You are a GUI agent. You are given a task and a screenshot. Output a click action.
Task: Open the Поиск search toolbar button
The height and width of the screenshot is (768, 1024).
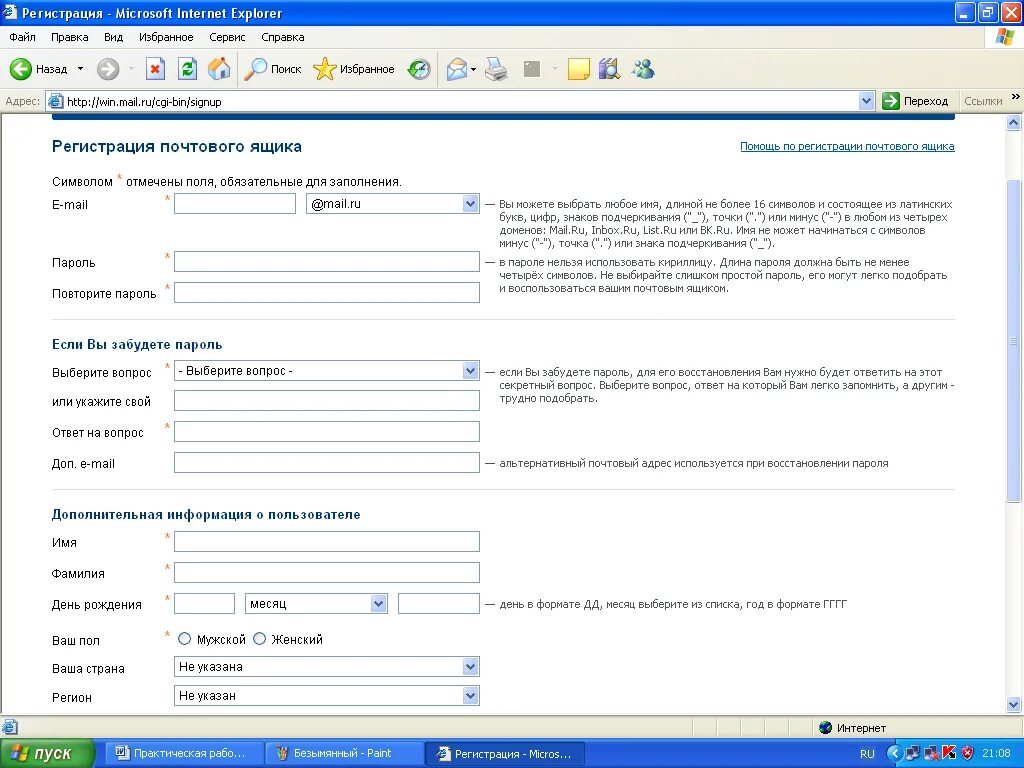pos(272,69)
